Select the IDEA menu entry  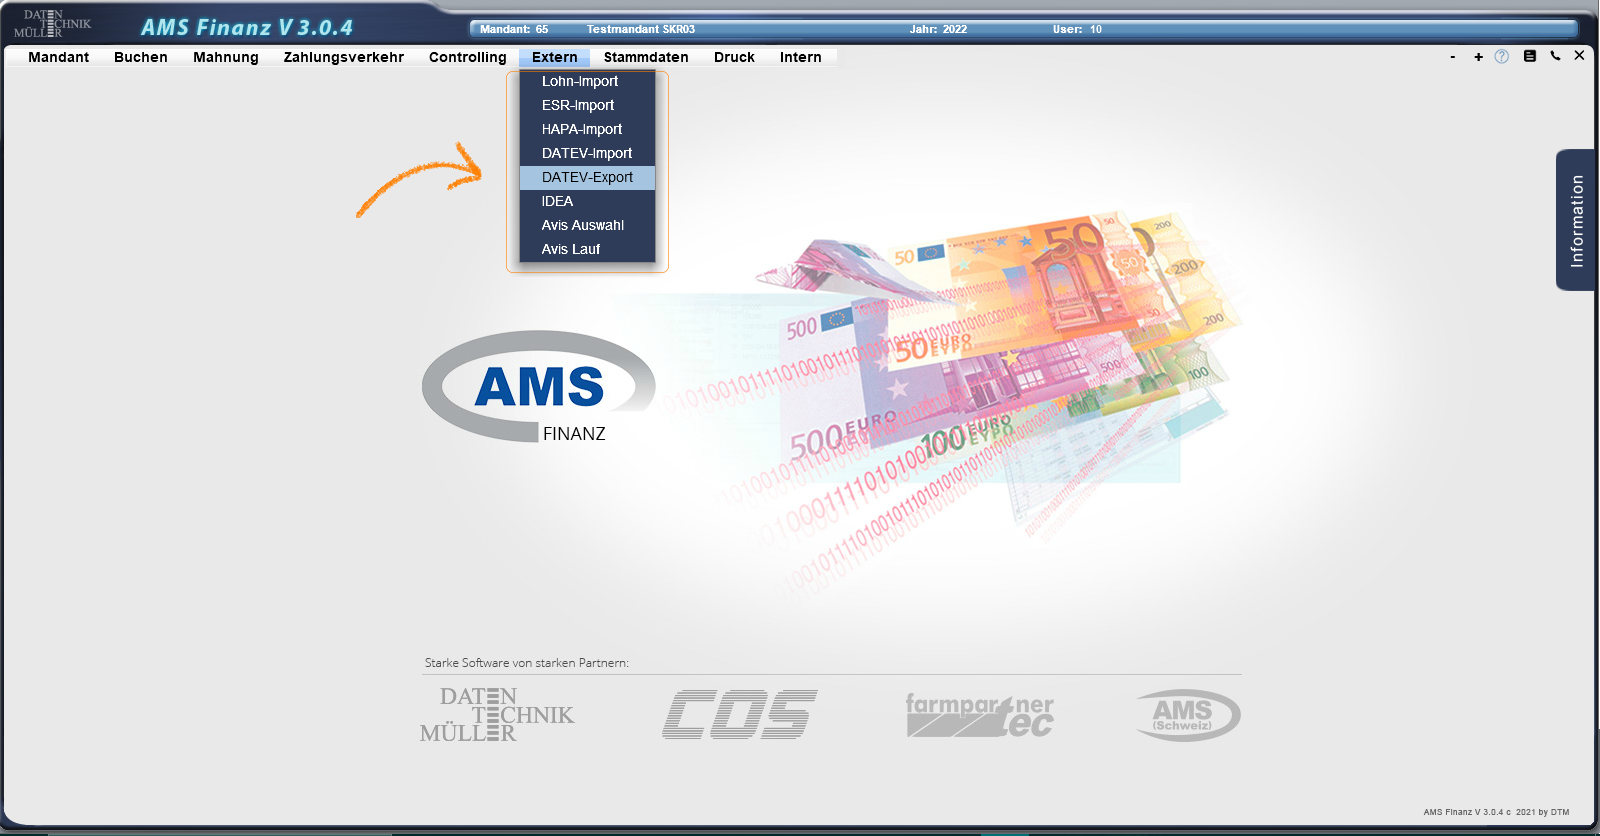tap(557, 201)
